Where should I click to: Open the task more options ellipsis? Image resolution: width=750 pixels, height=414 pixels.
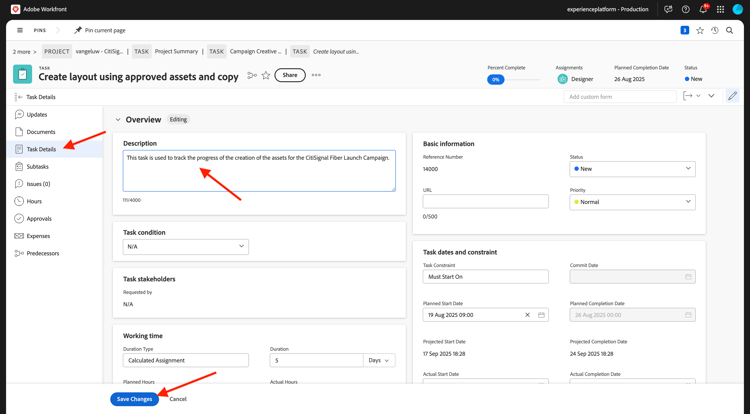coord(316,75)
